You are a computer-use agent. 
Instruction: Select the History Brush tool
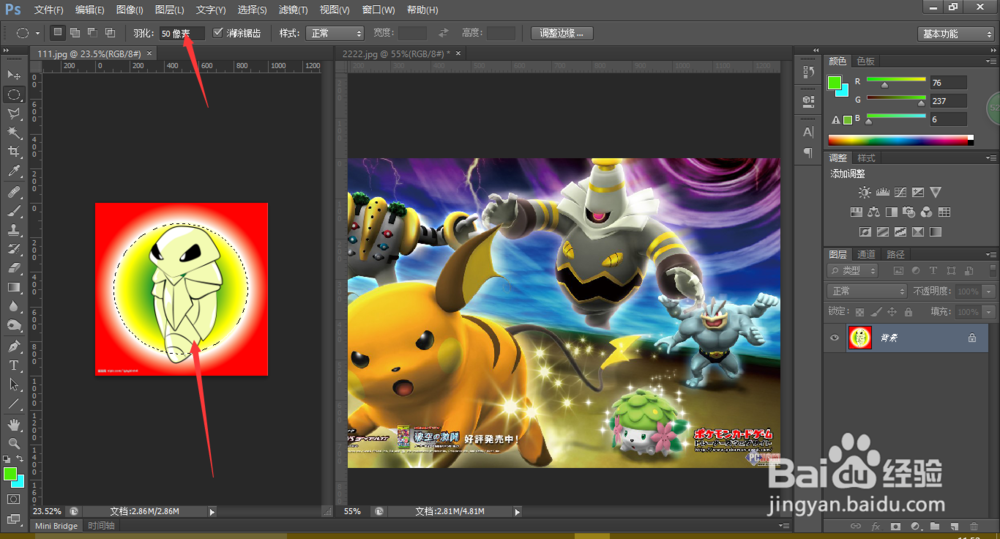(x=13, y=249)
